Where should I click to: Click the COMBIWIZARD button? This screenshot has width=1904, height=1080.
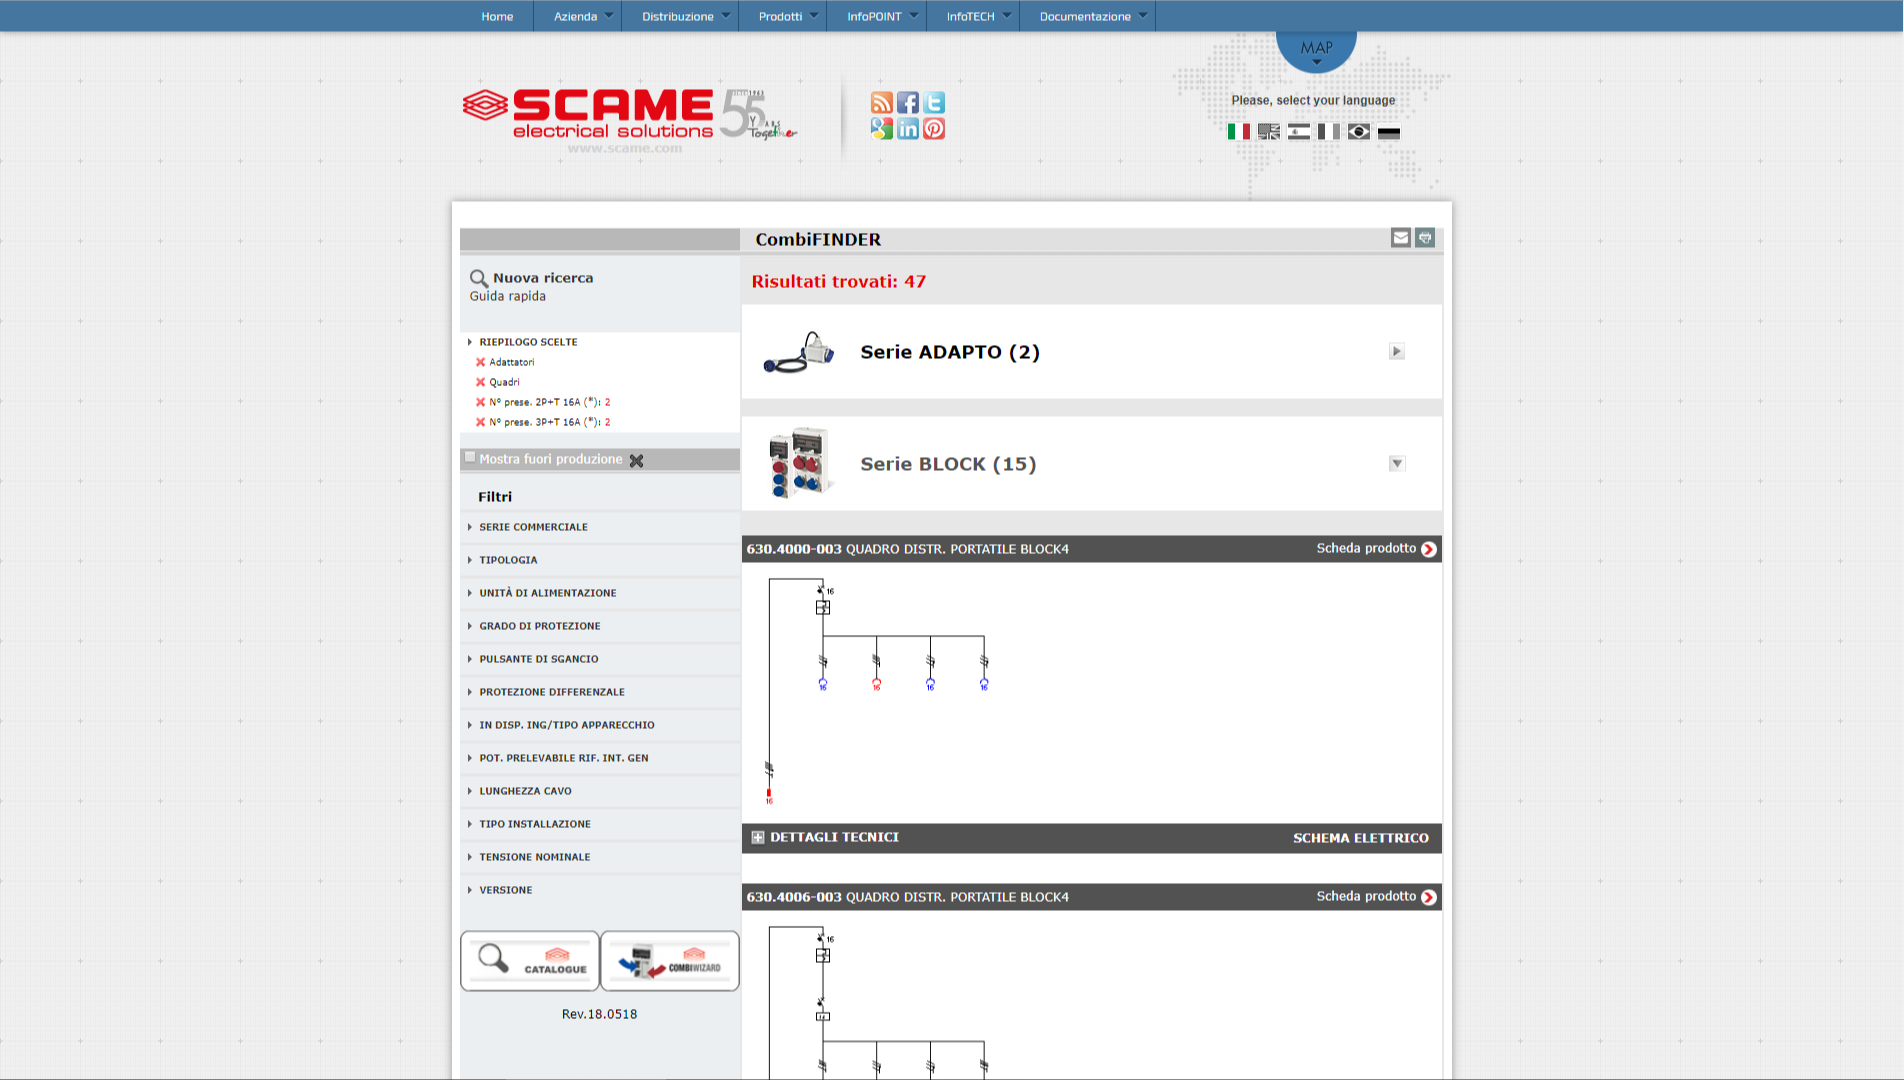[670, 961]
